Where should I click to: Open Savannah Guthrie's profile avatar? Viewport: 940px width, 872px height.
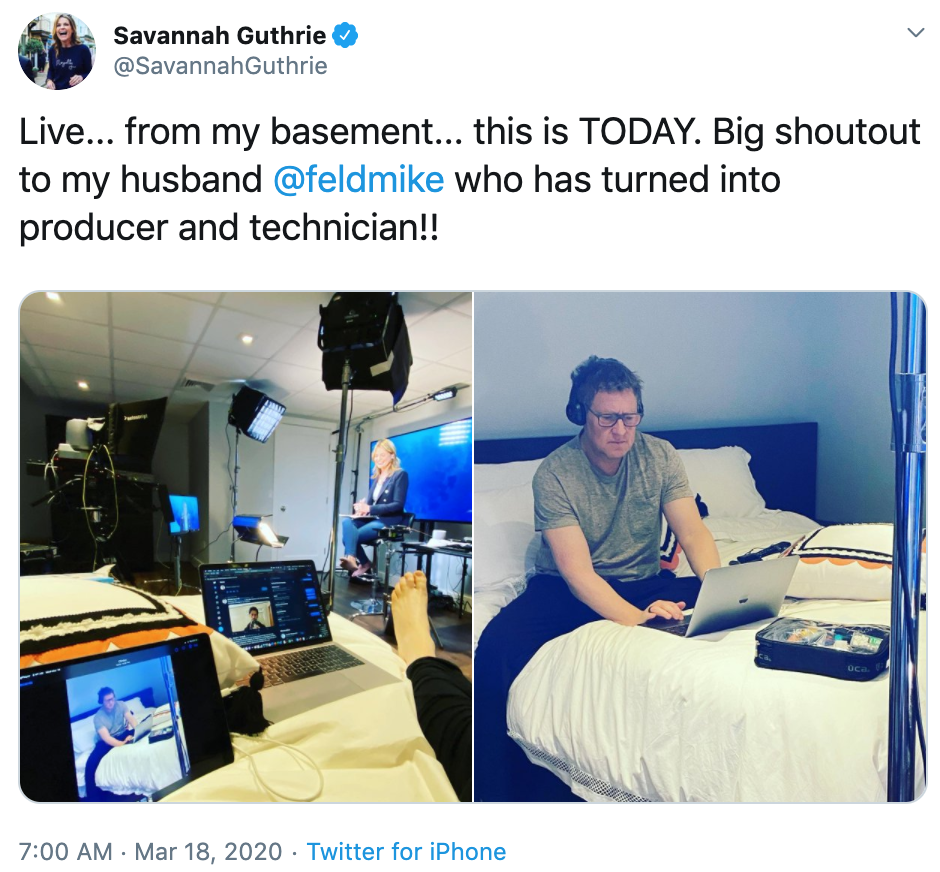[x=57, y=52]
